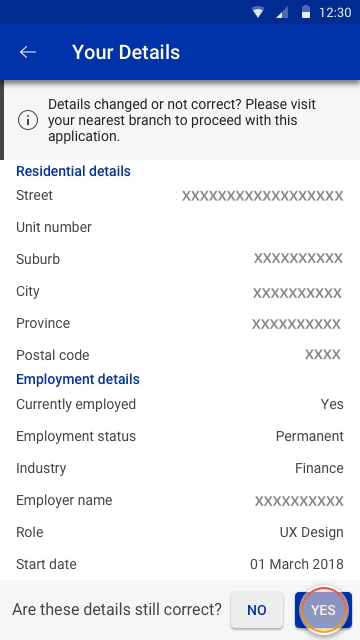Tap the Start date 01 March 2018

297,564
